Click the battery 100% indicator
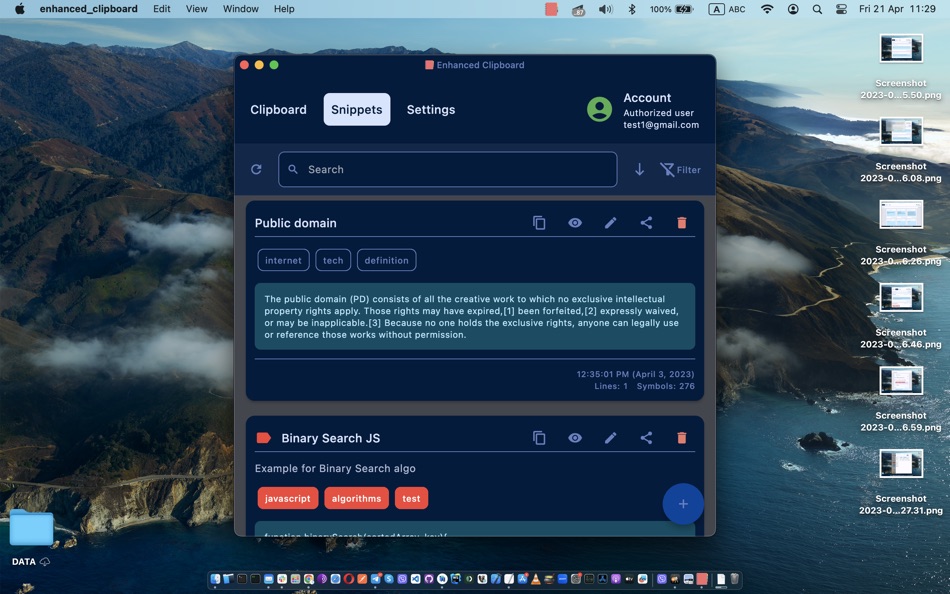The image size is (950, 594). click(x=671, y=9)
